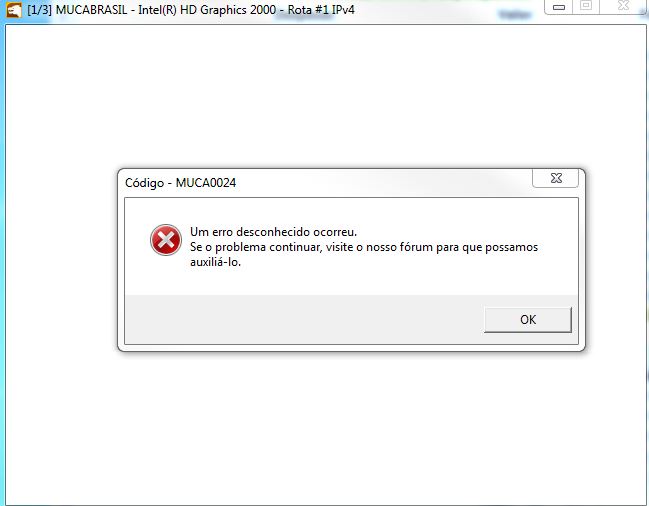Minimize the MUCABRASIL game window
Screen dimensions: 649x506
pos(559,7)
